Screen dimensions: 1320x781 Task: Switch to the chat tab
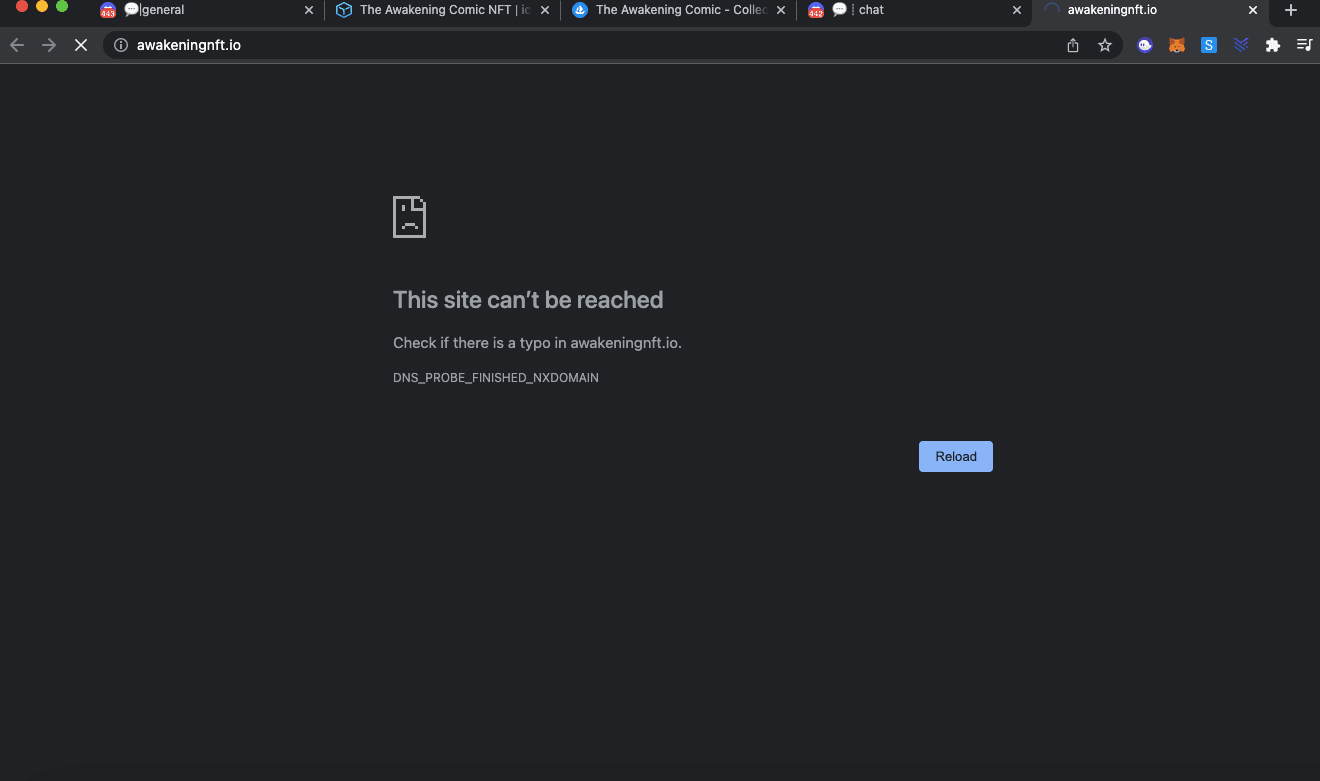(x=910, y=10)
